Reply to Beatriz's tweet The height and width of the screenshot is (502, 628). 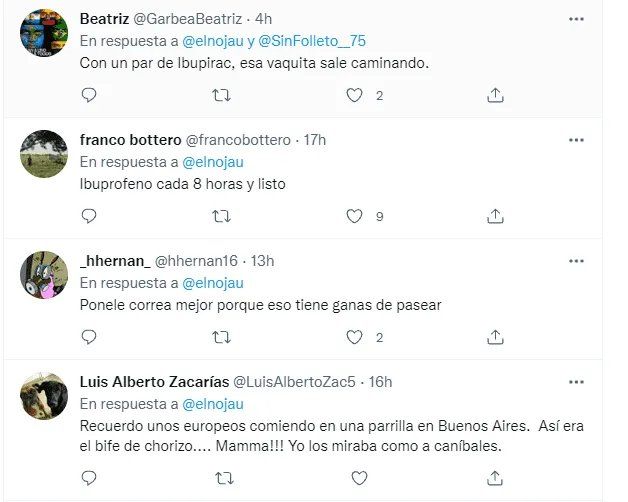(89, 95)
